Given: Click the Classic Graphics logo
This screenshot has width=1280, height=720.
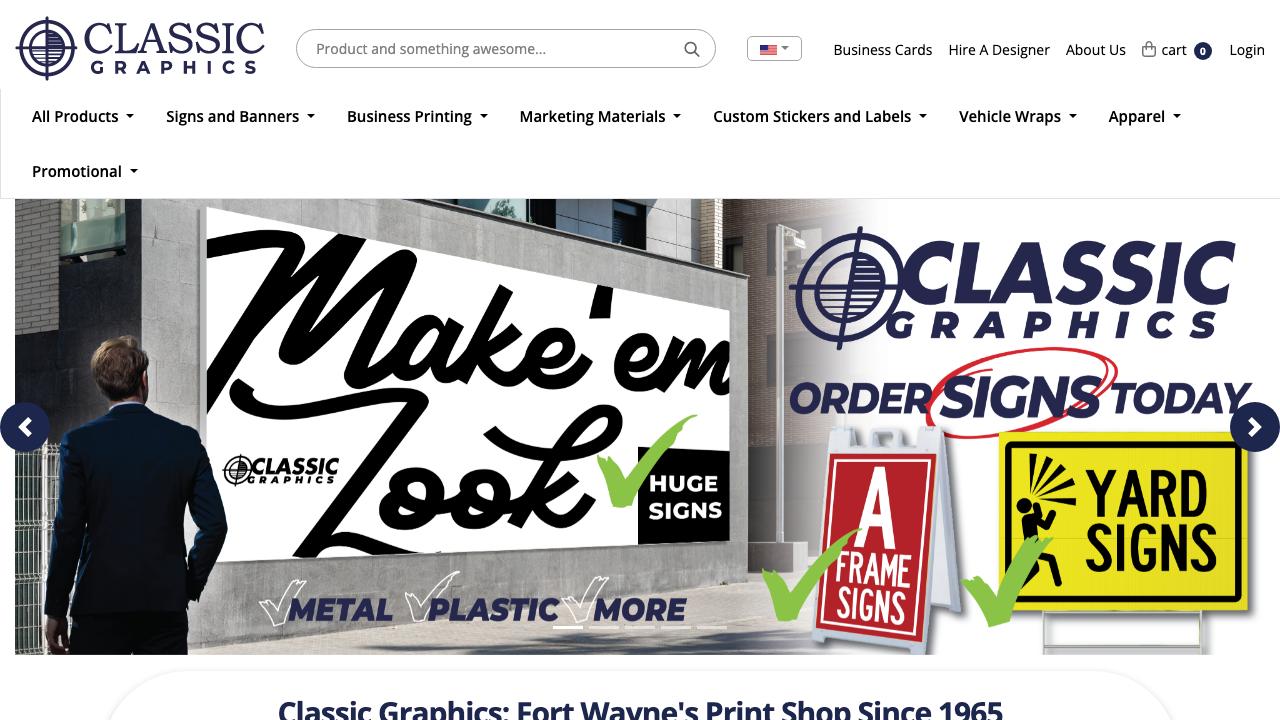Looking at the screenshot, I should tap(140, 48).
